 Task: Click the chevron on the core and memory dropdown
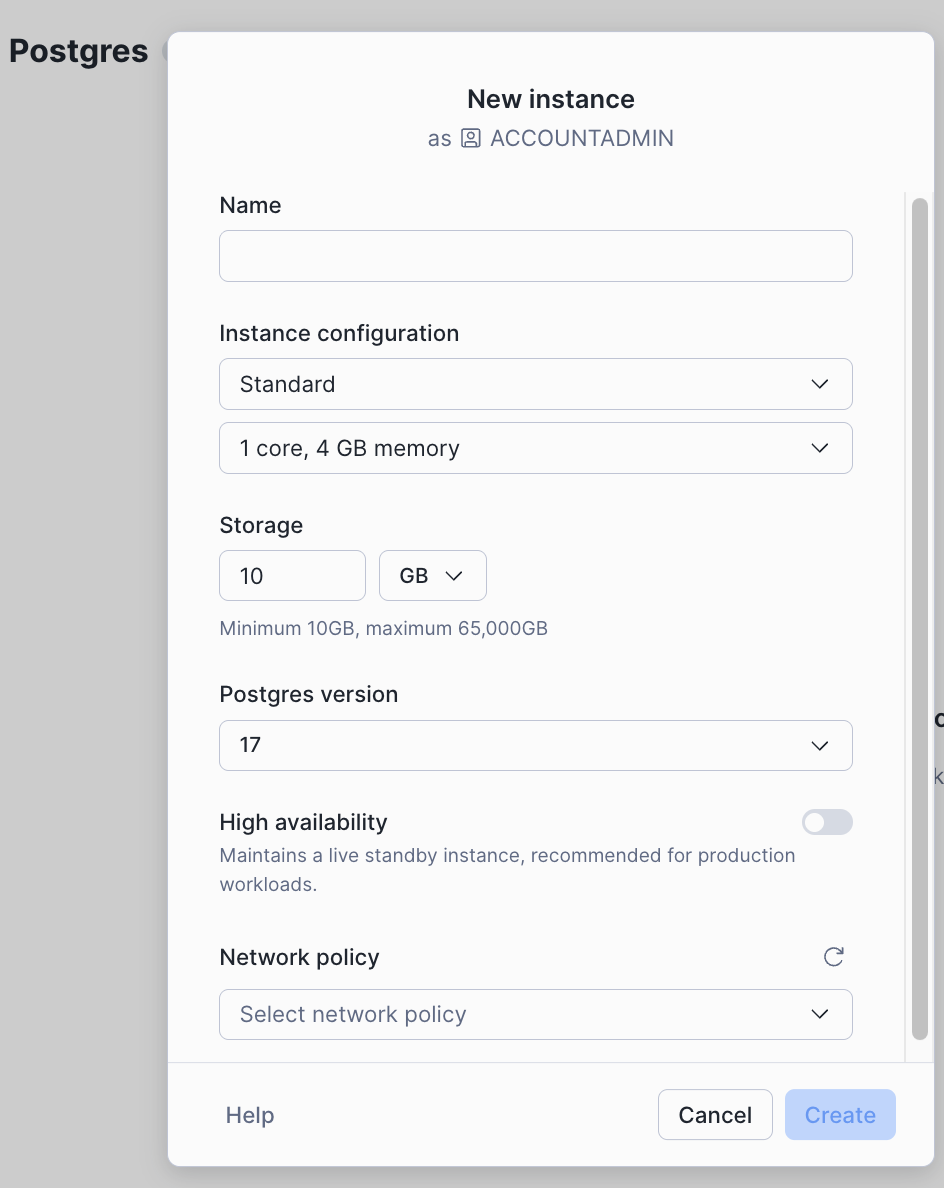click(x=819, y=448)
